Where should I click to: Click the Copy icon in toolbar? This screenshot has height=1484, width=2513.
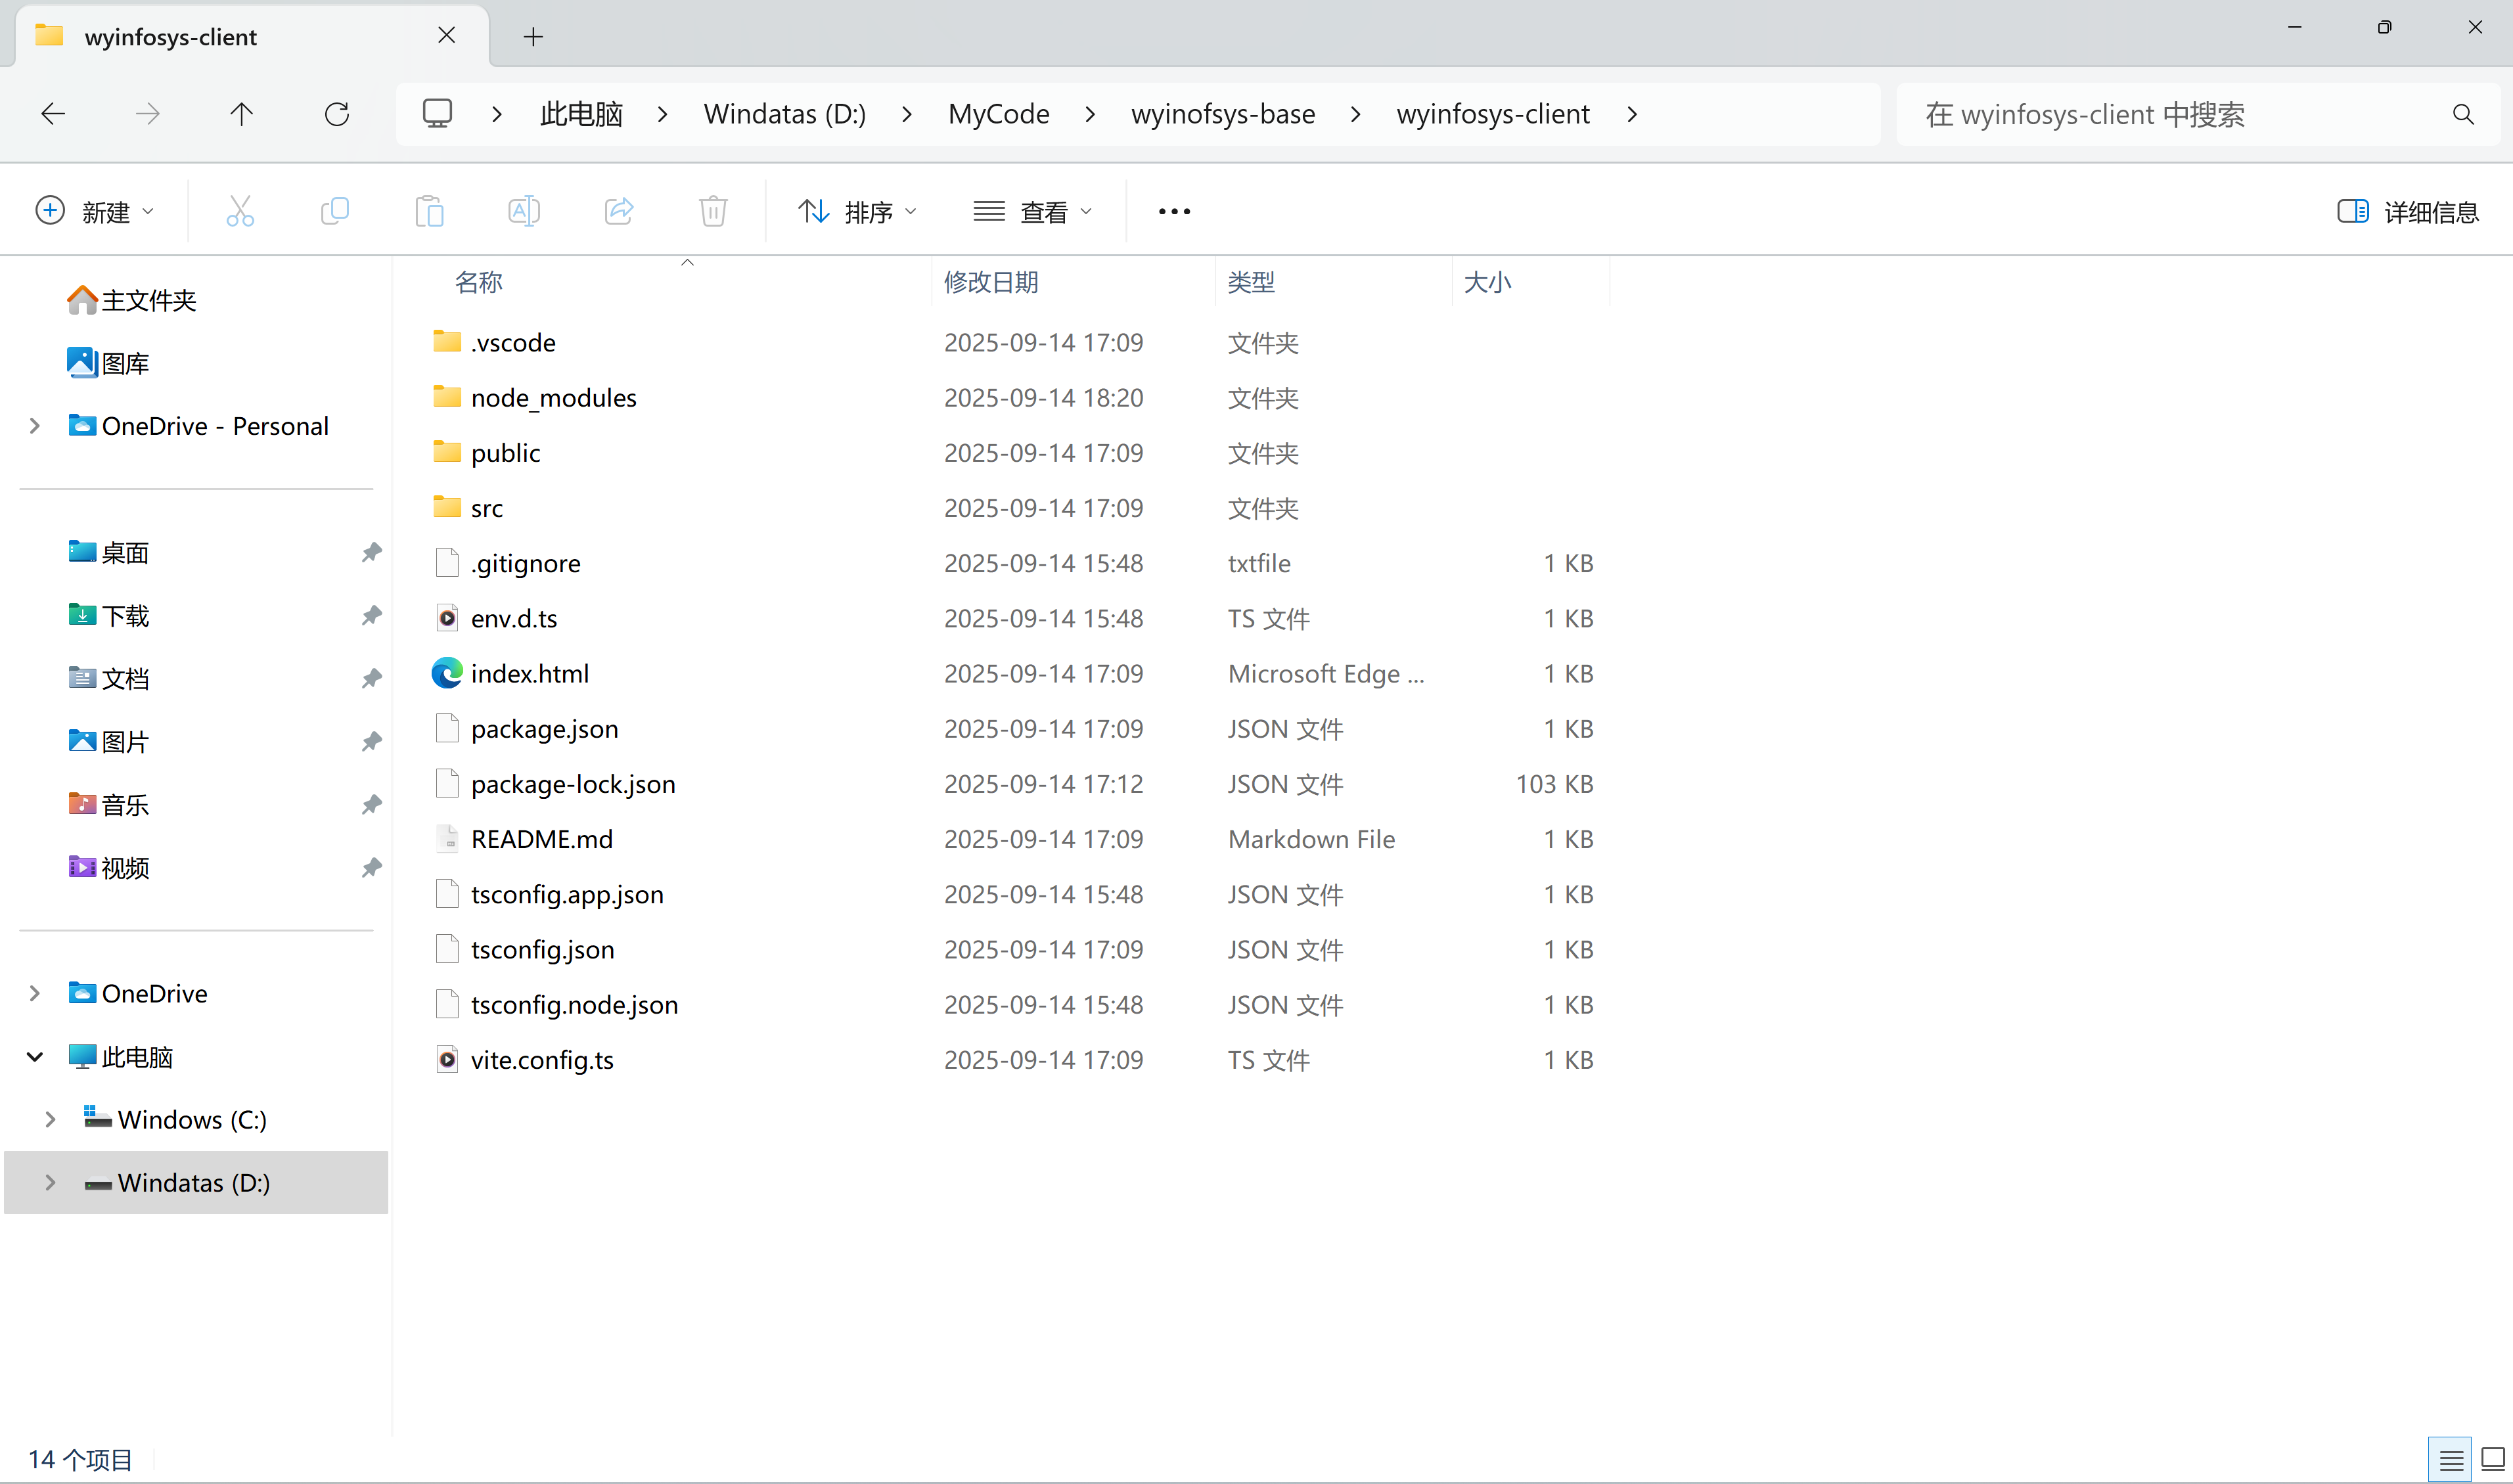pos(334,211)
